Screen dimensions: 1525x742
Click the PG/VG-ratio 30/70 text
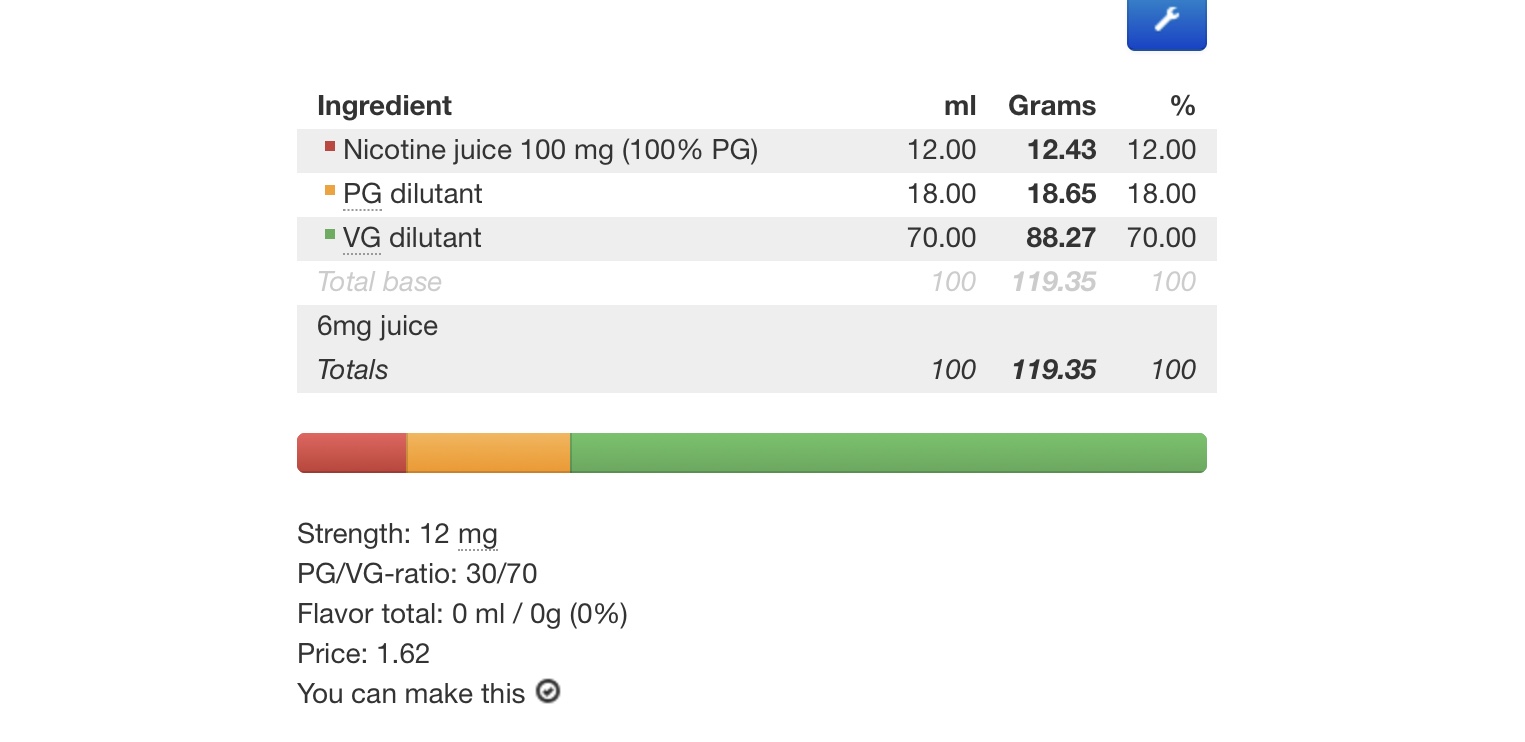pyautogui.click(x=418, y=574)
